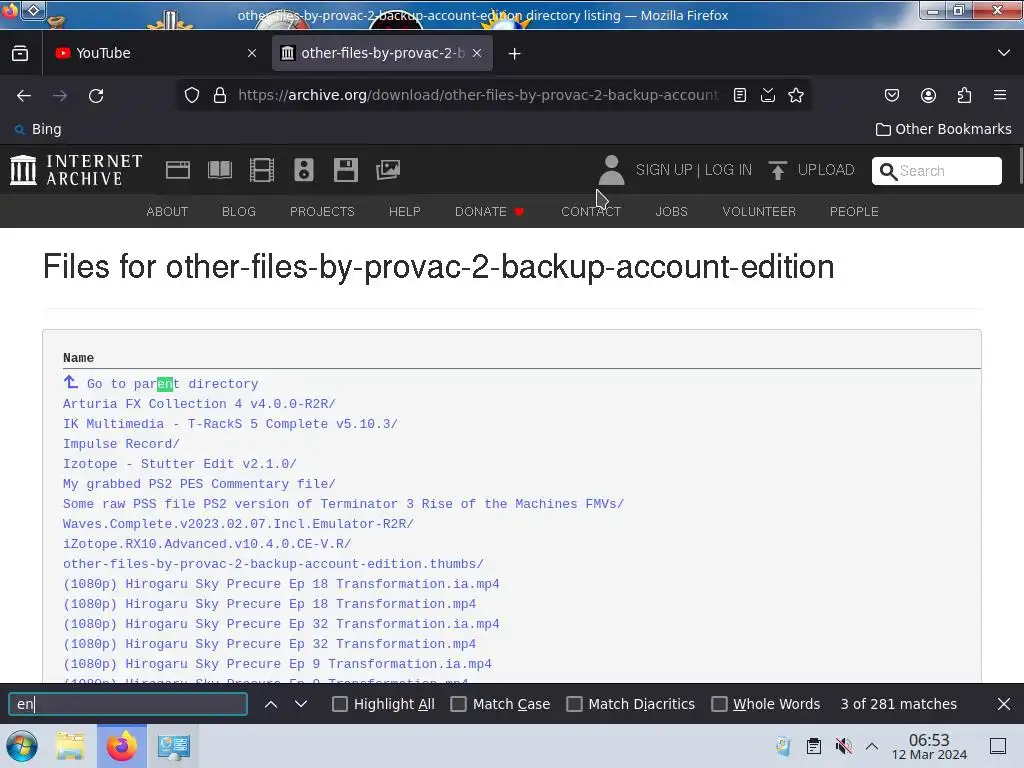1024x768 pixels.
Task: Open the HELP menu item
Action: (x=404, y=212)
